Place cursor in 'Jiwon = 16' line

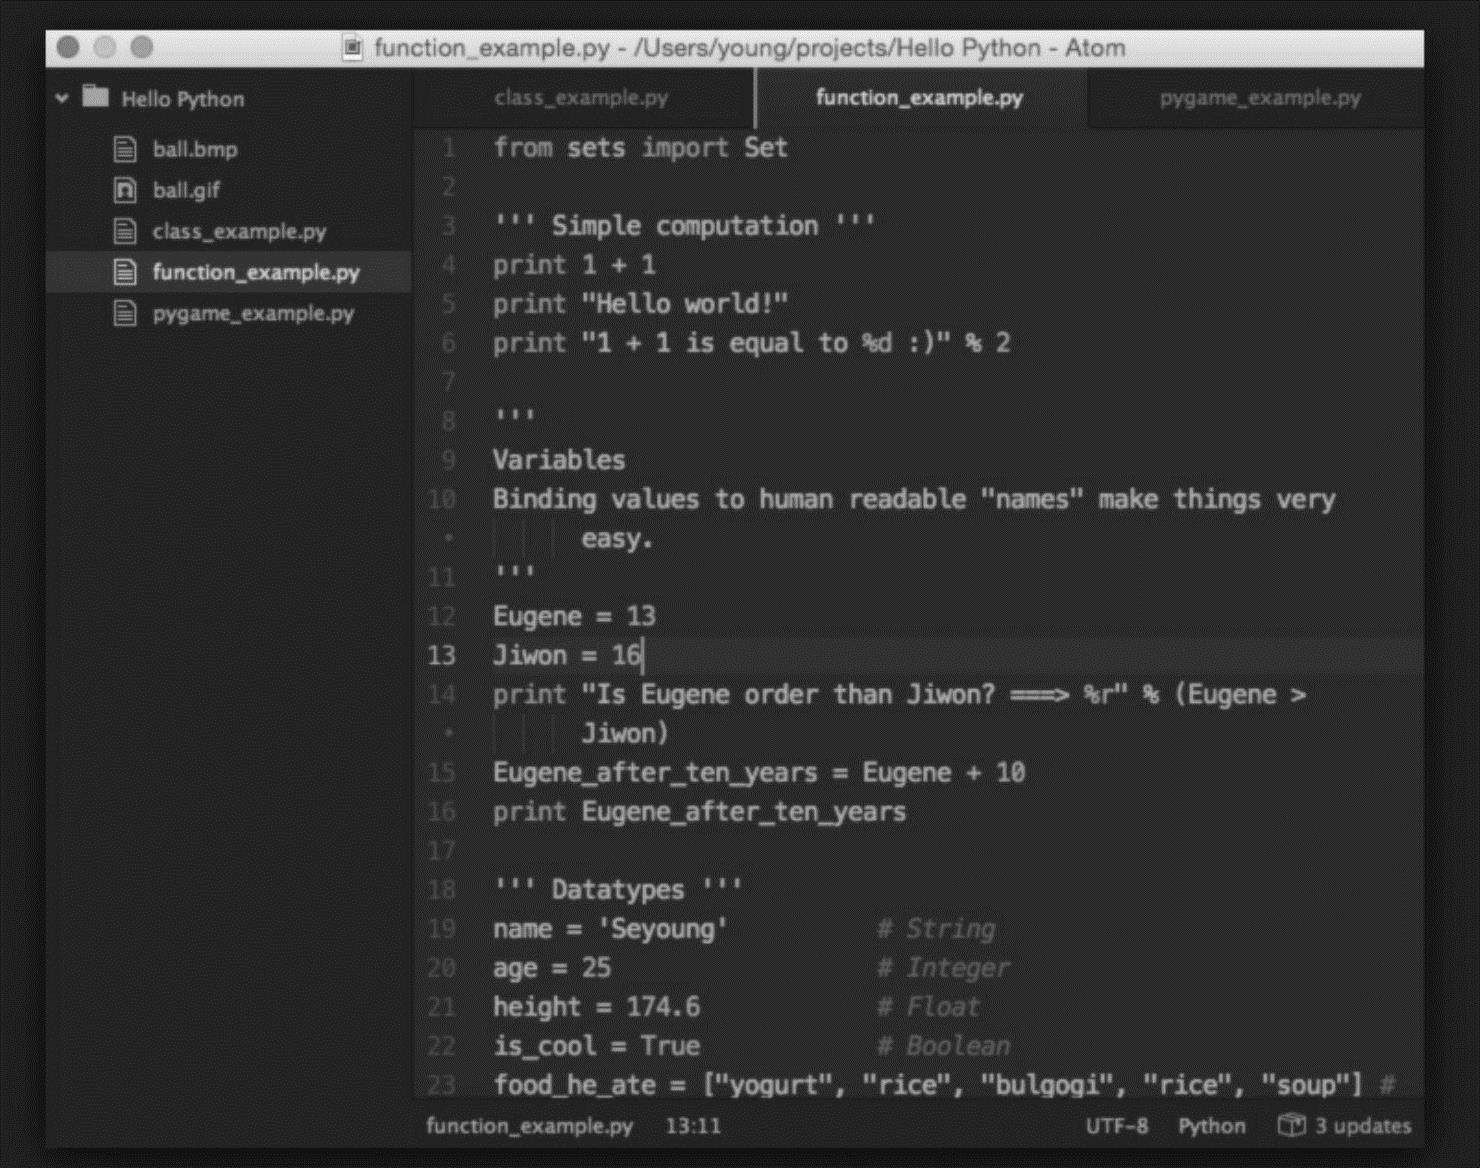(x=567, y=655)
